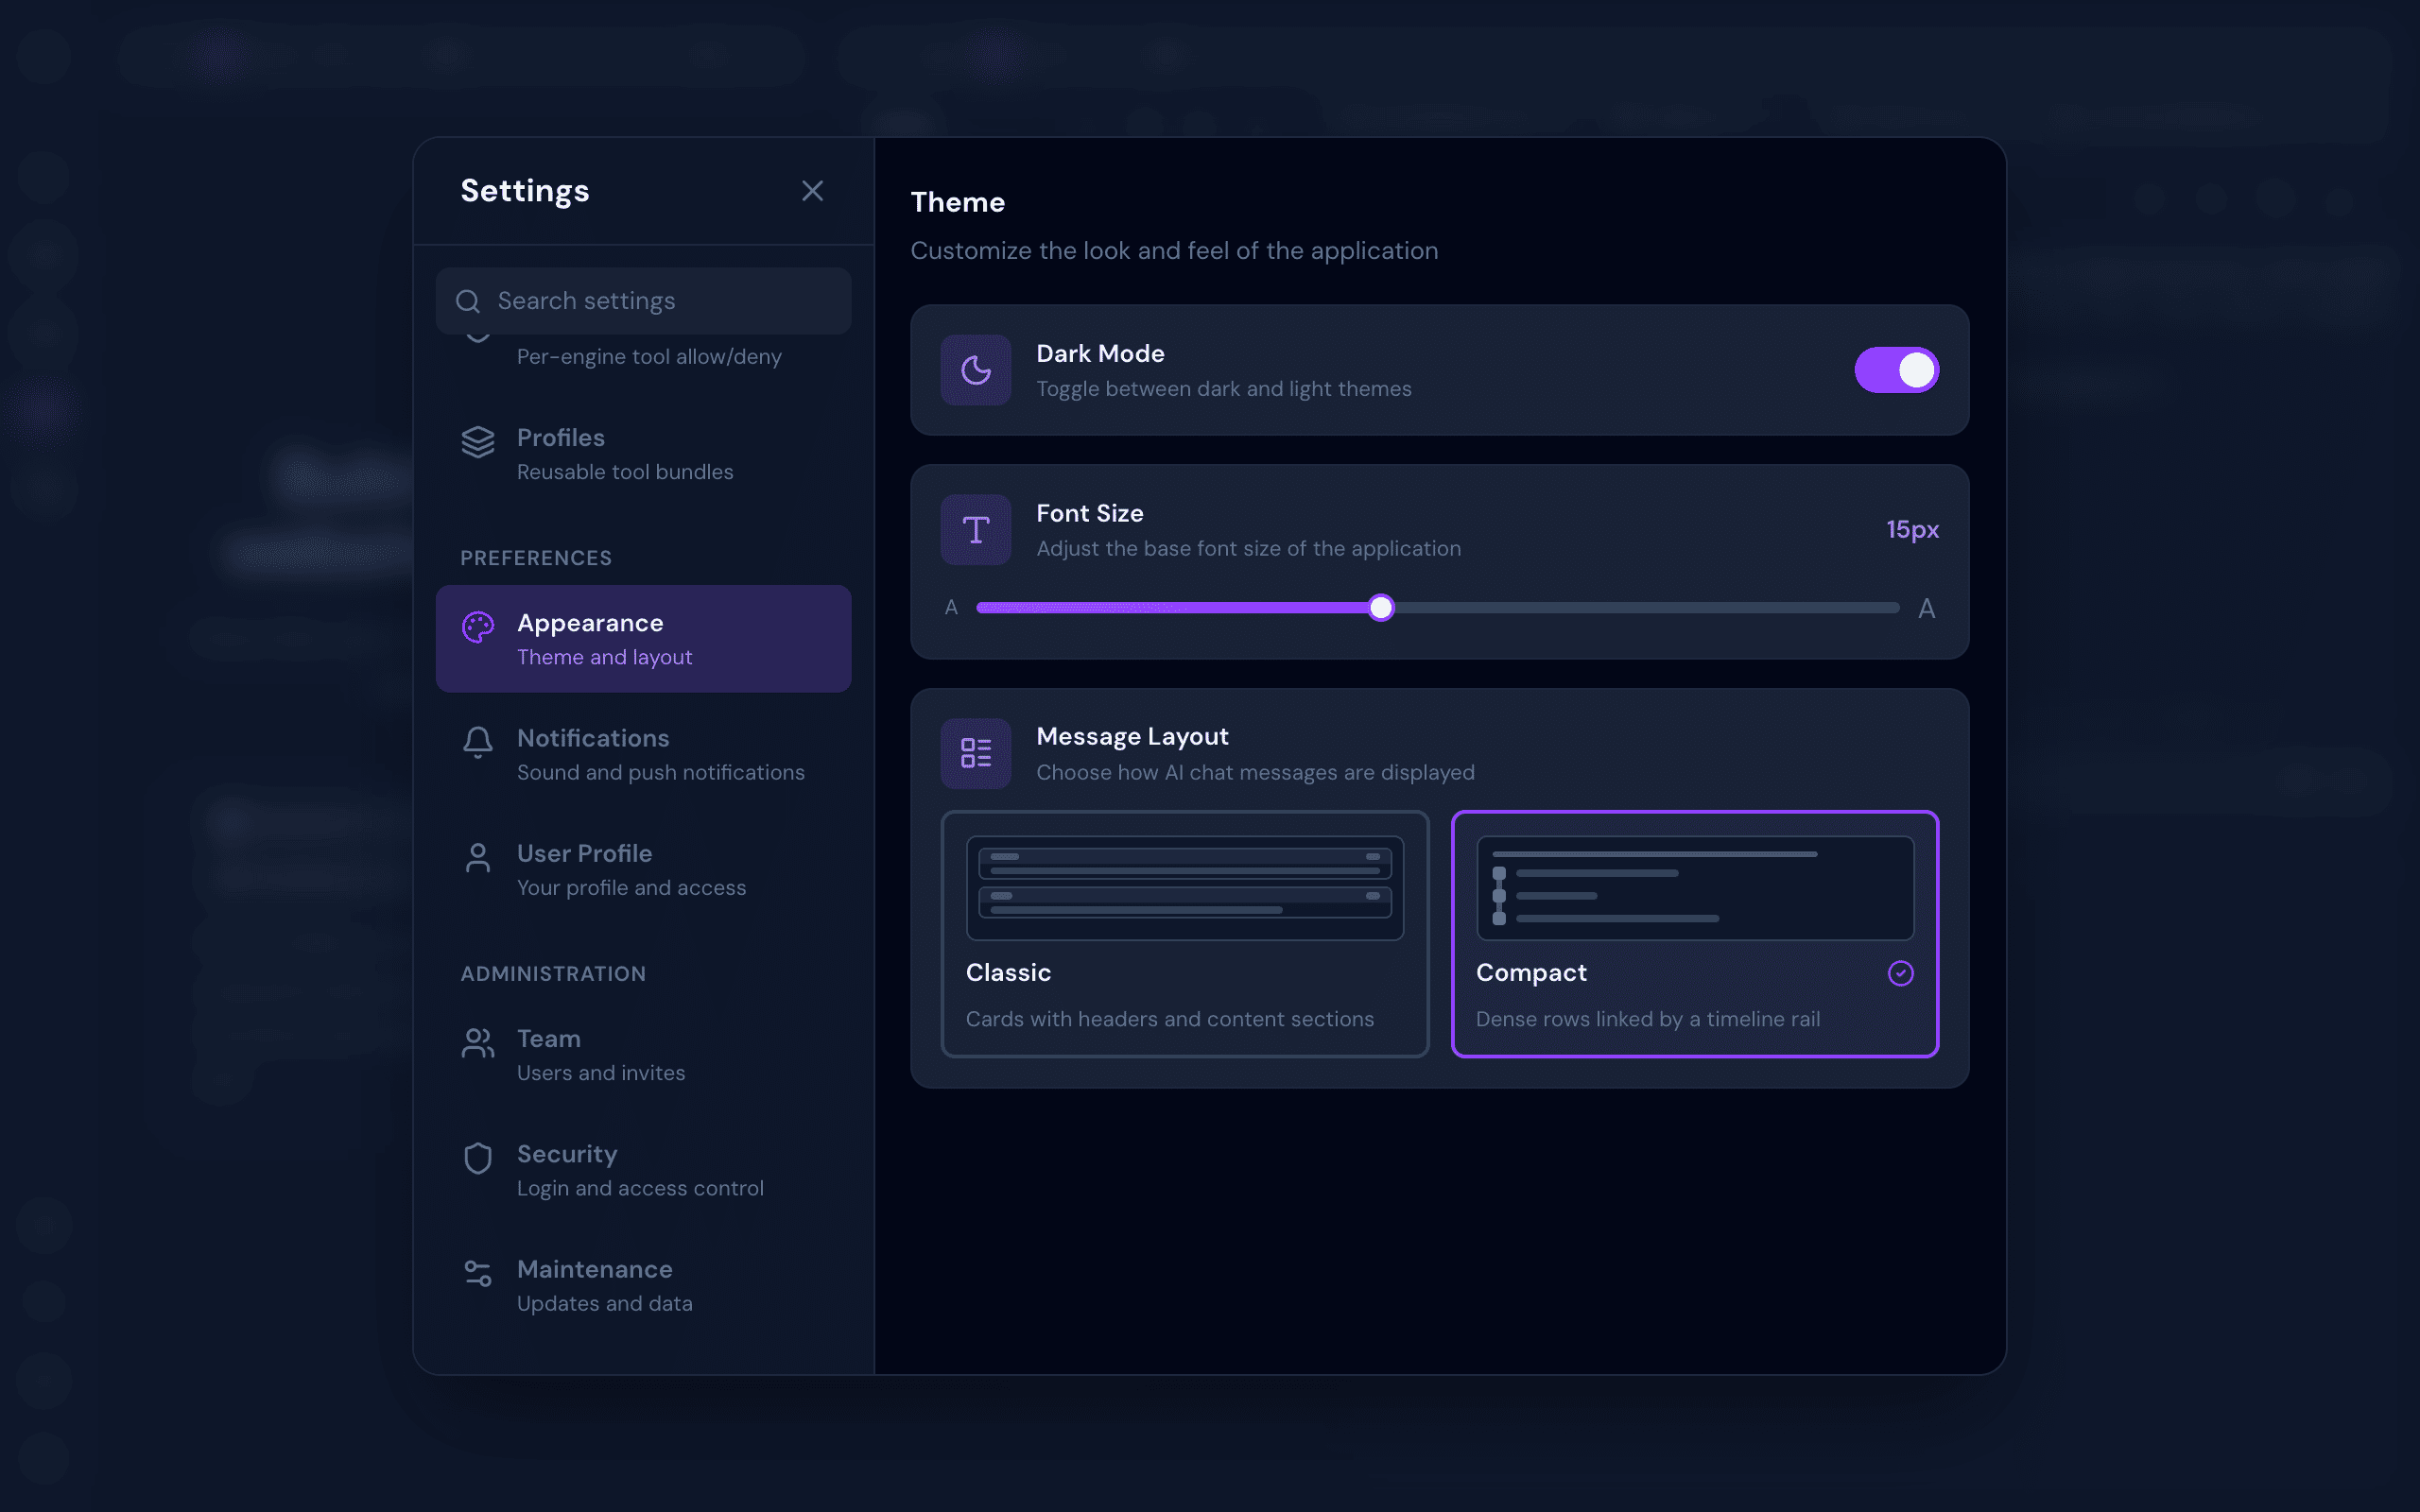Click the User Profile person icon
2420x1512 pixels.
point(478,857)
